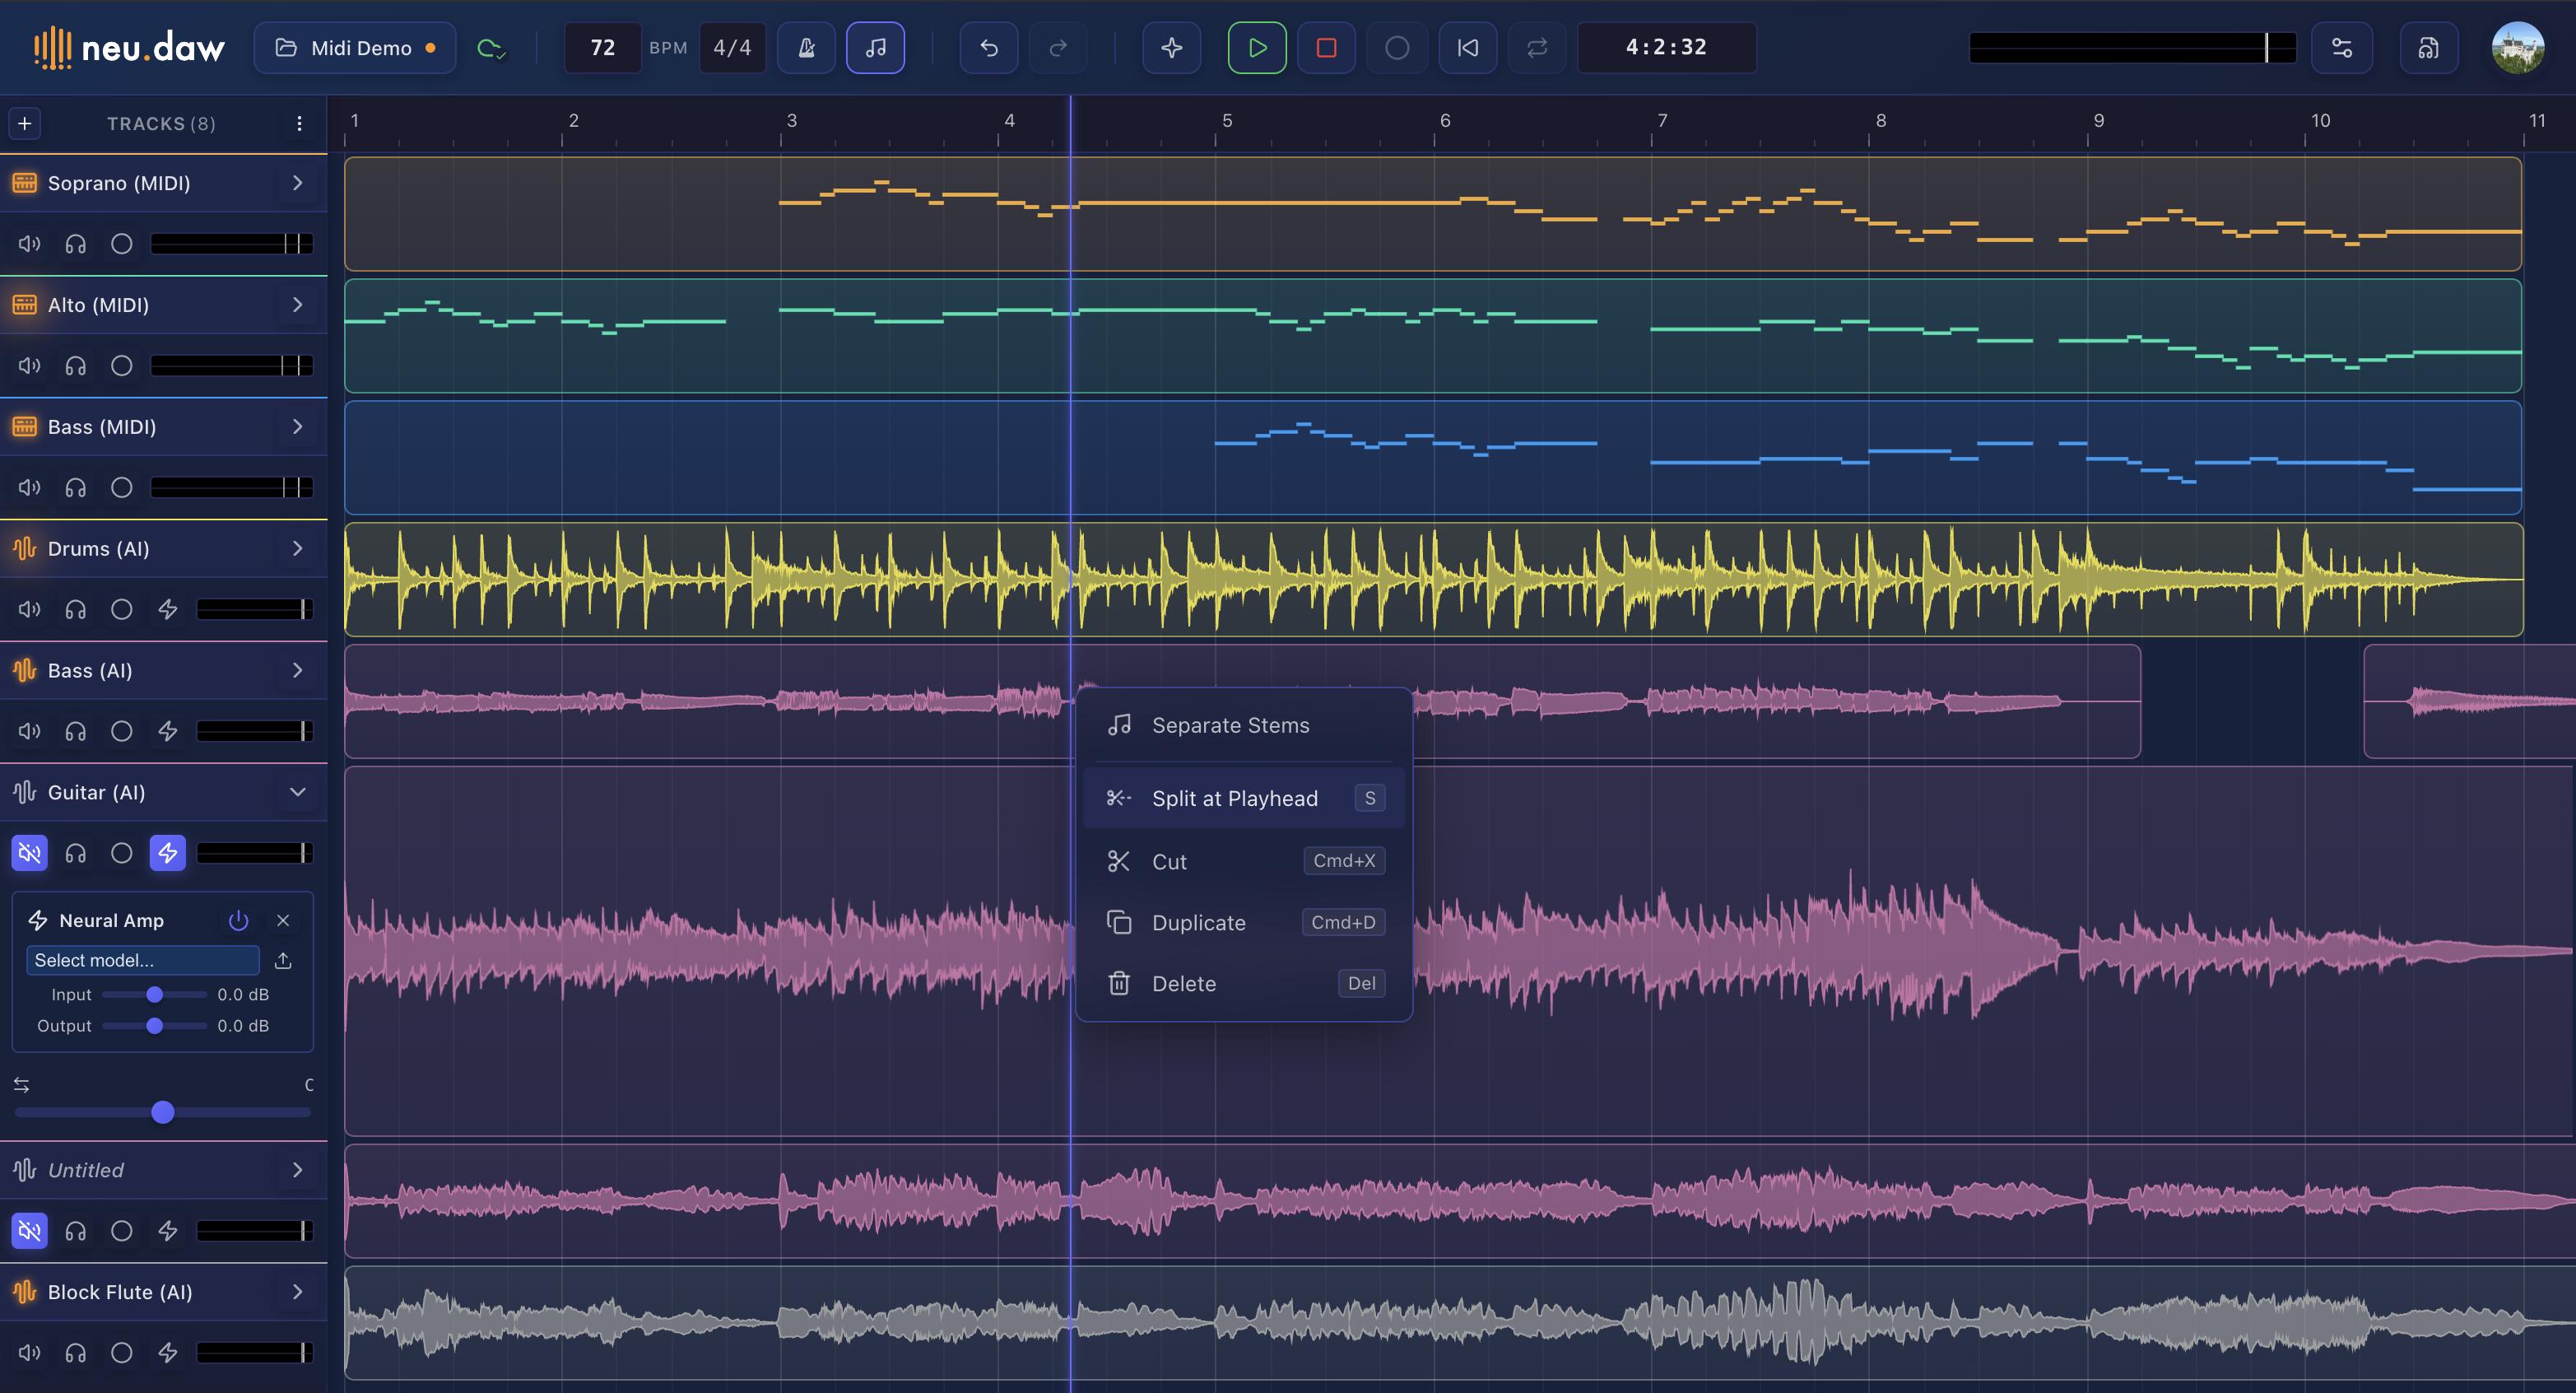
Task: Solo the Alto (MIDI) track via headphones icon
Action: tap(75, 365)
